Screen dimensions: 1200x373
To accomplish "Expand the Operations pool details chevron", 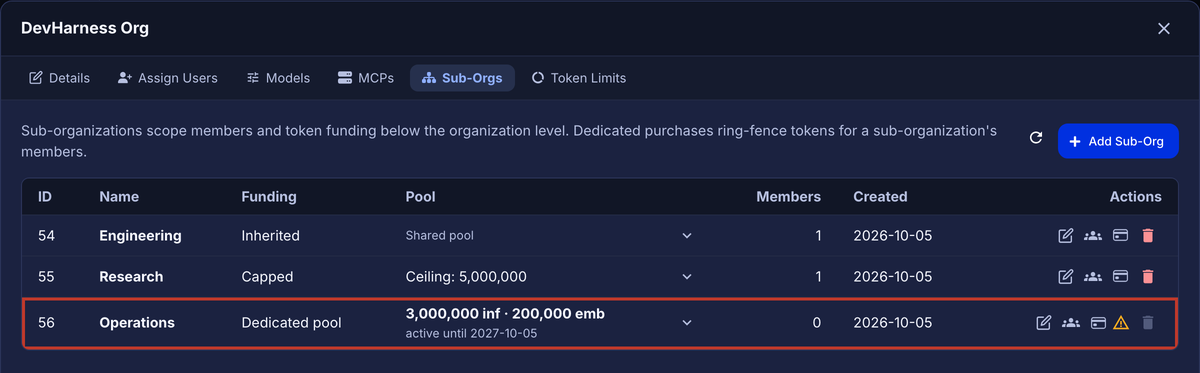I will (687, 322).
